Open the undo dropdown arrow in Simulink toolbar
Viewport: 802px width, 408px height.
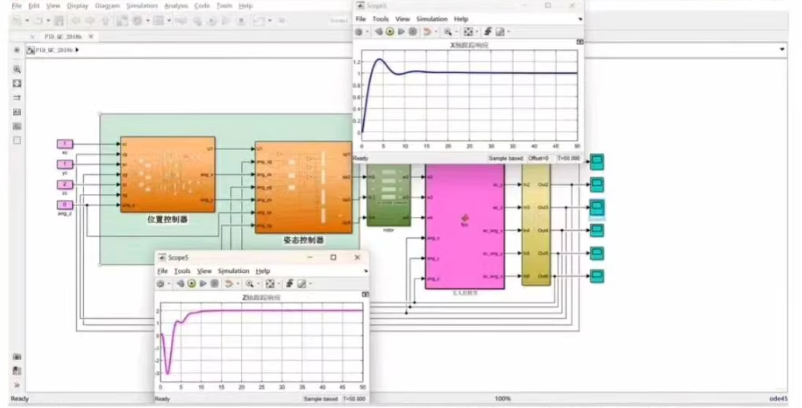click(x=27, y=21)
